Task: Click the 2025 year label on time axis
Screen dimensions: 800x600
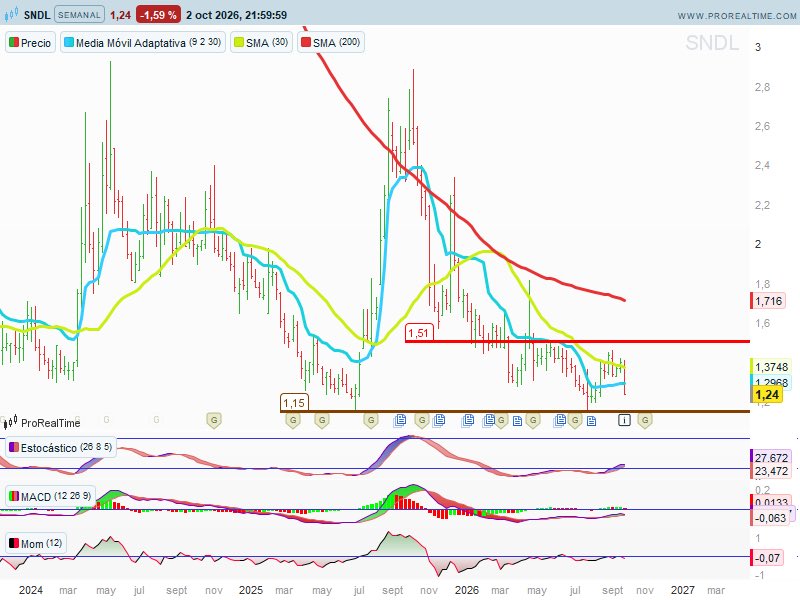Action: coord(251,590)
